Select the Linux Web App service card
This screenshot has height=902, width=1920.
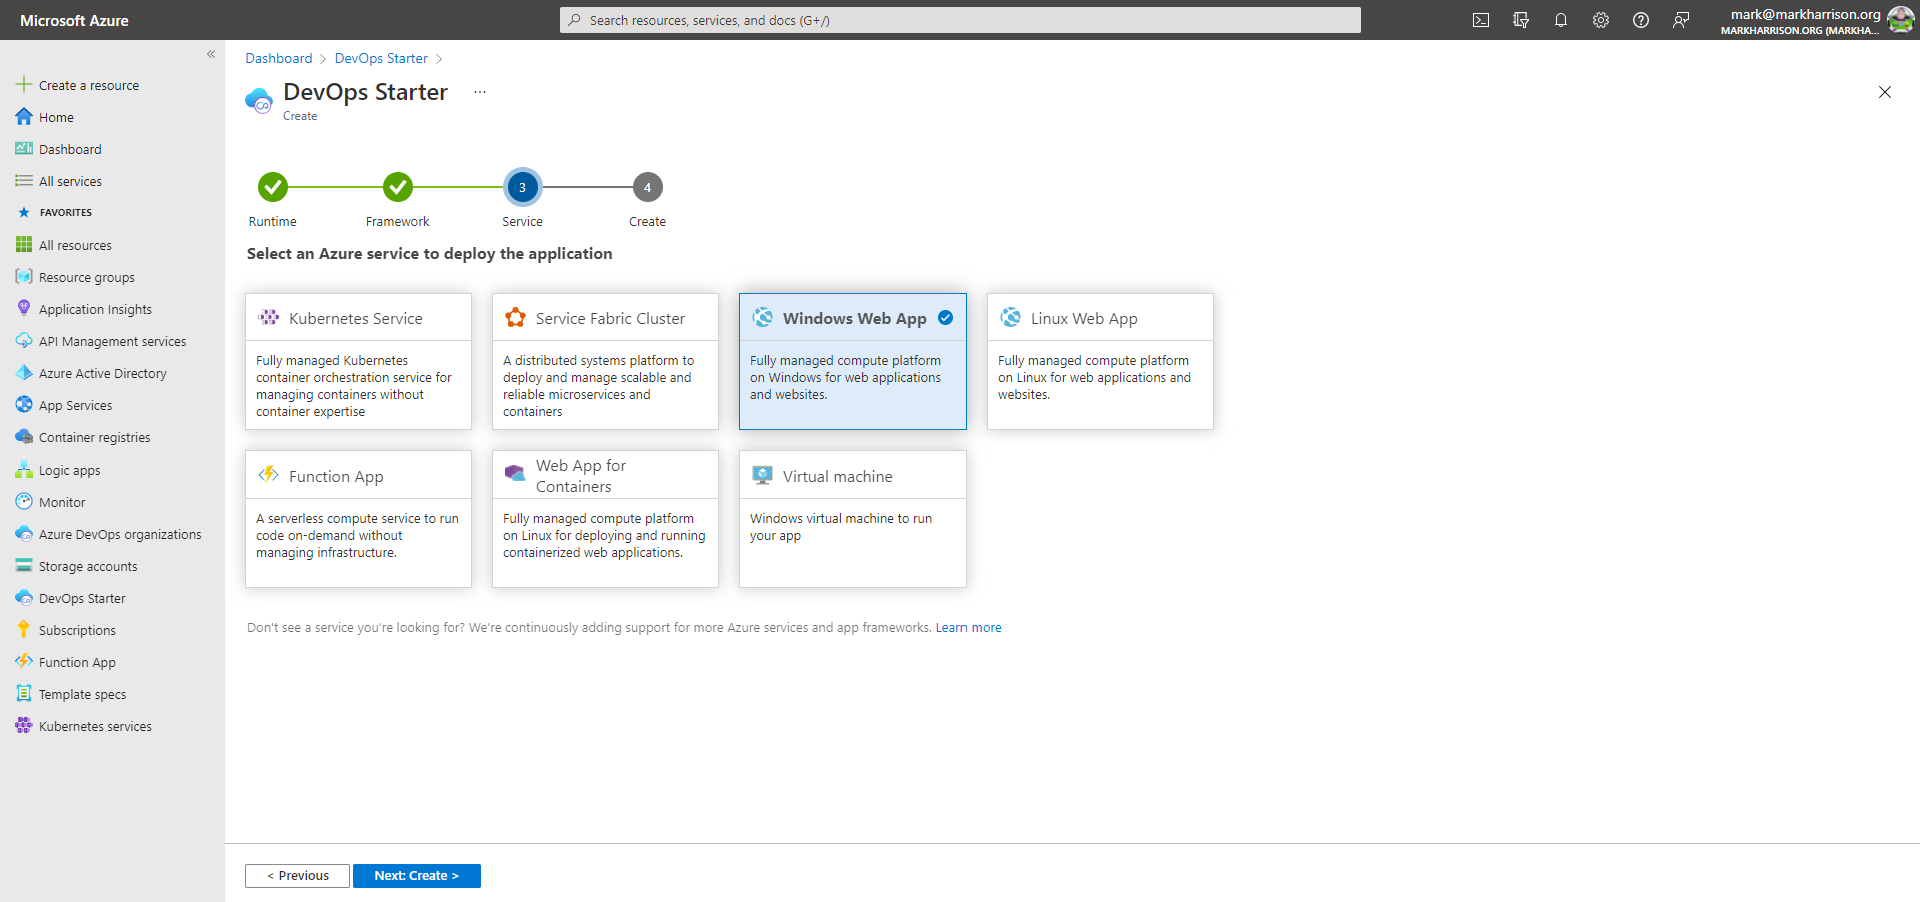1099,361
